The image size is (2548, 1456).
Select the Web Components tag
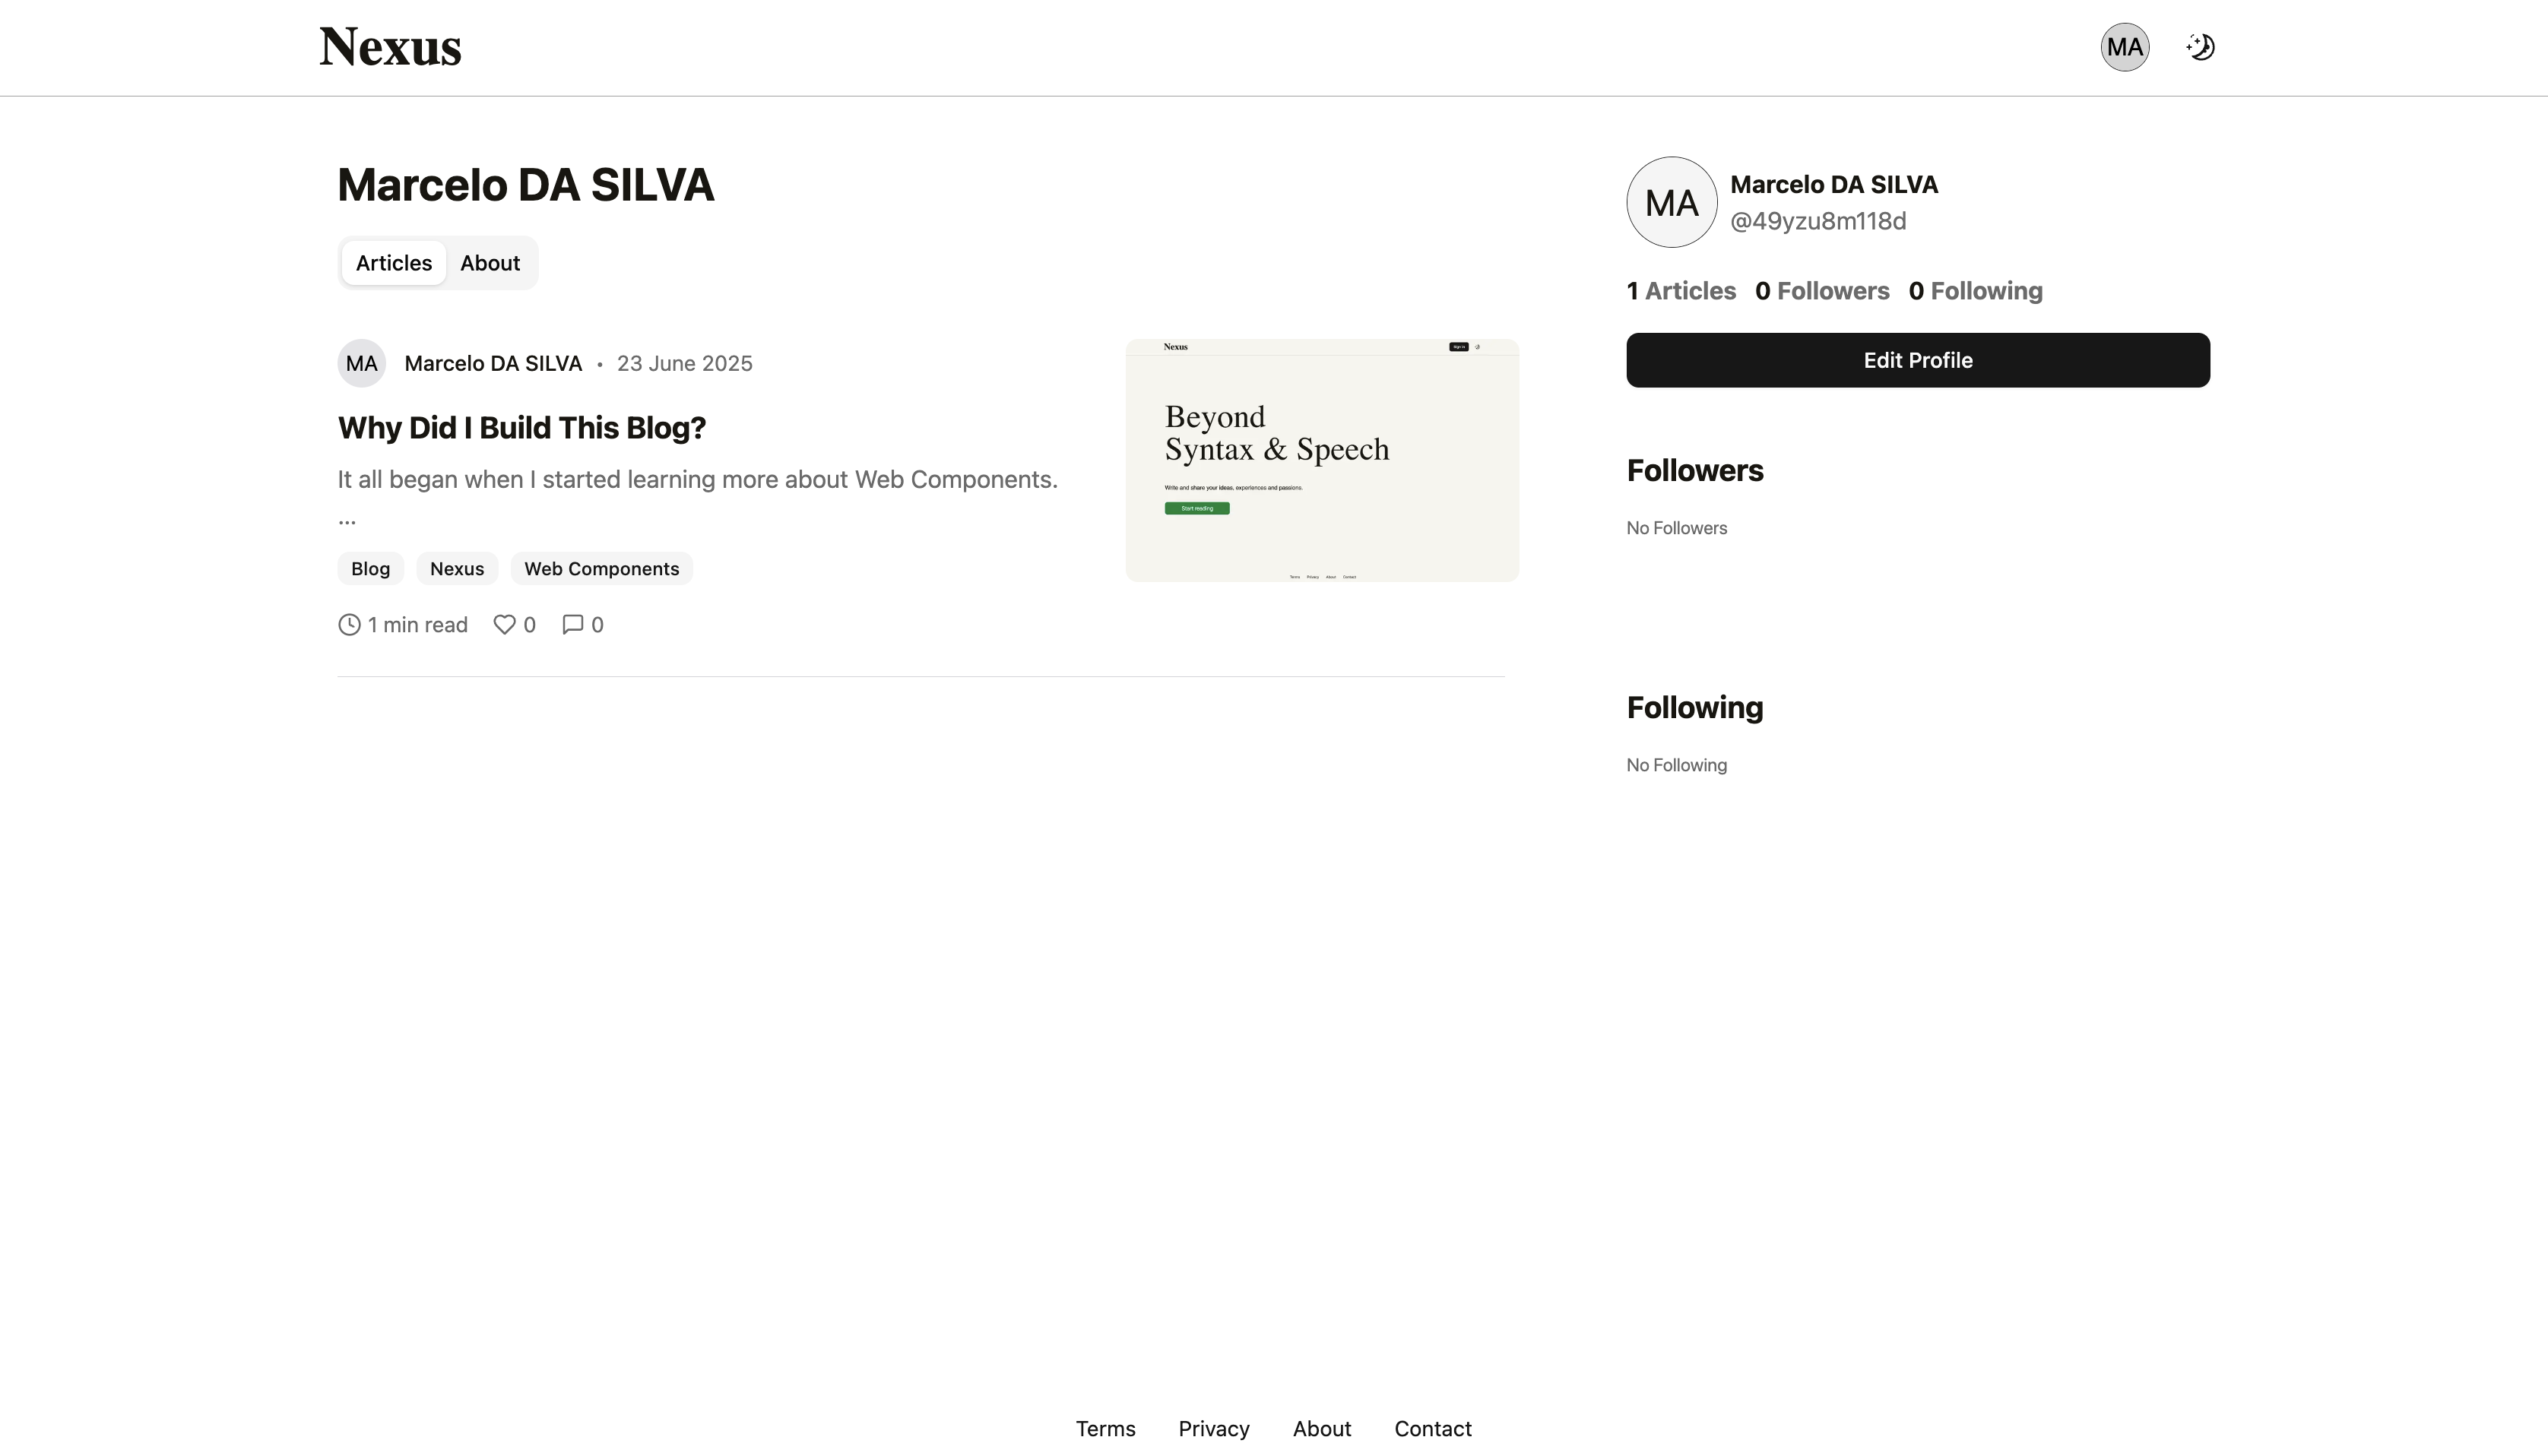pyautogui.click(x=601, y=569)
